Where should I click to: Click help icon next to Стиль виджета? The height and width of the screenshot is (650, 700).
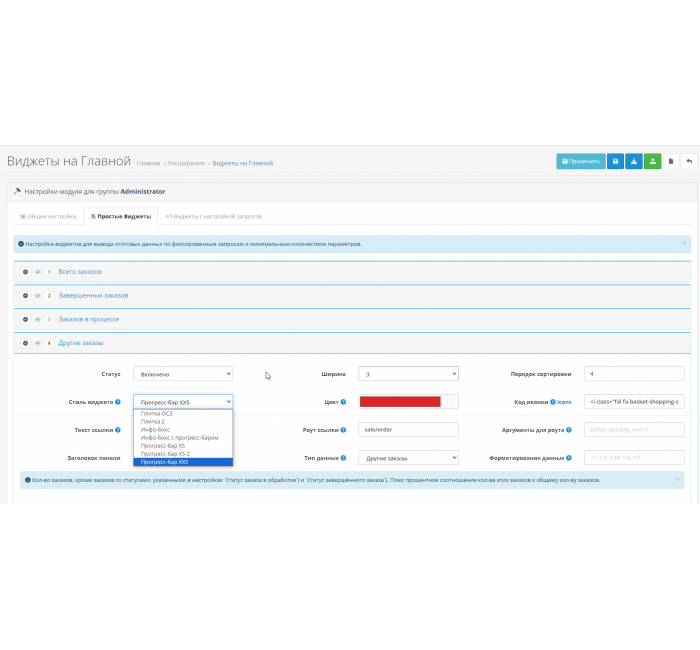(x=118, y=402)
